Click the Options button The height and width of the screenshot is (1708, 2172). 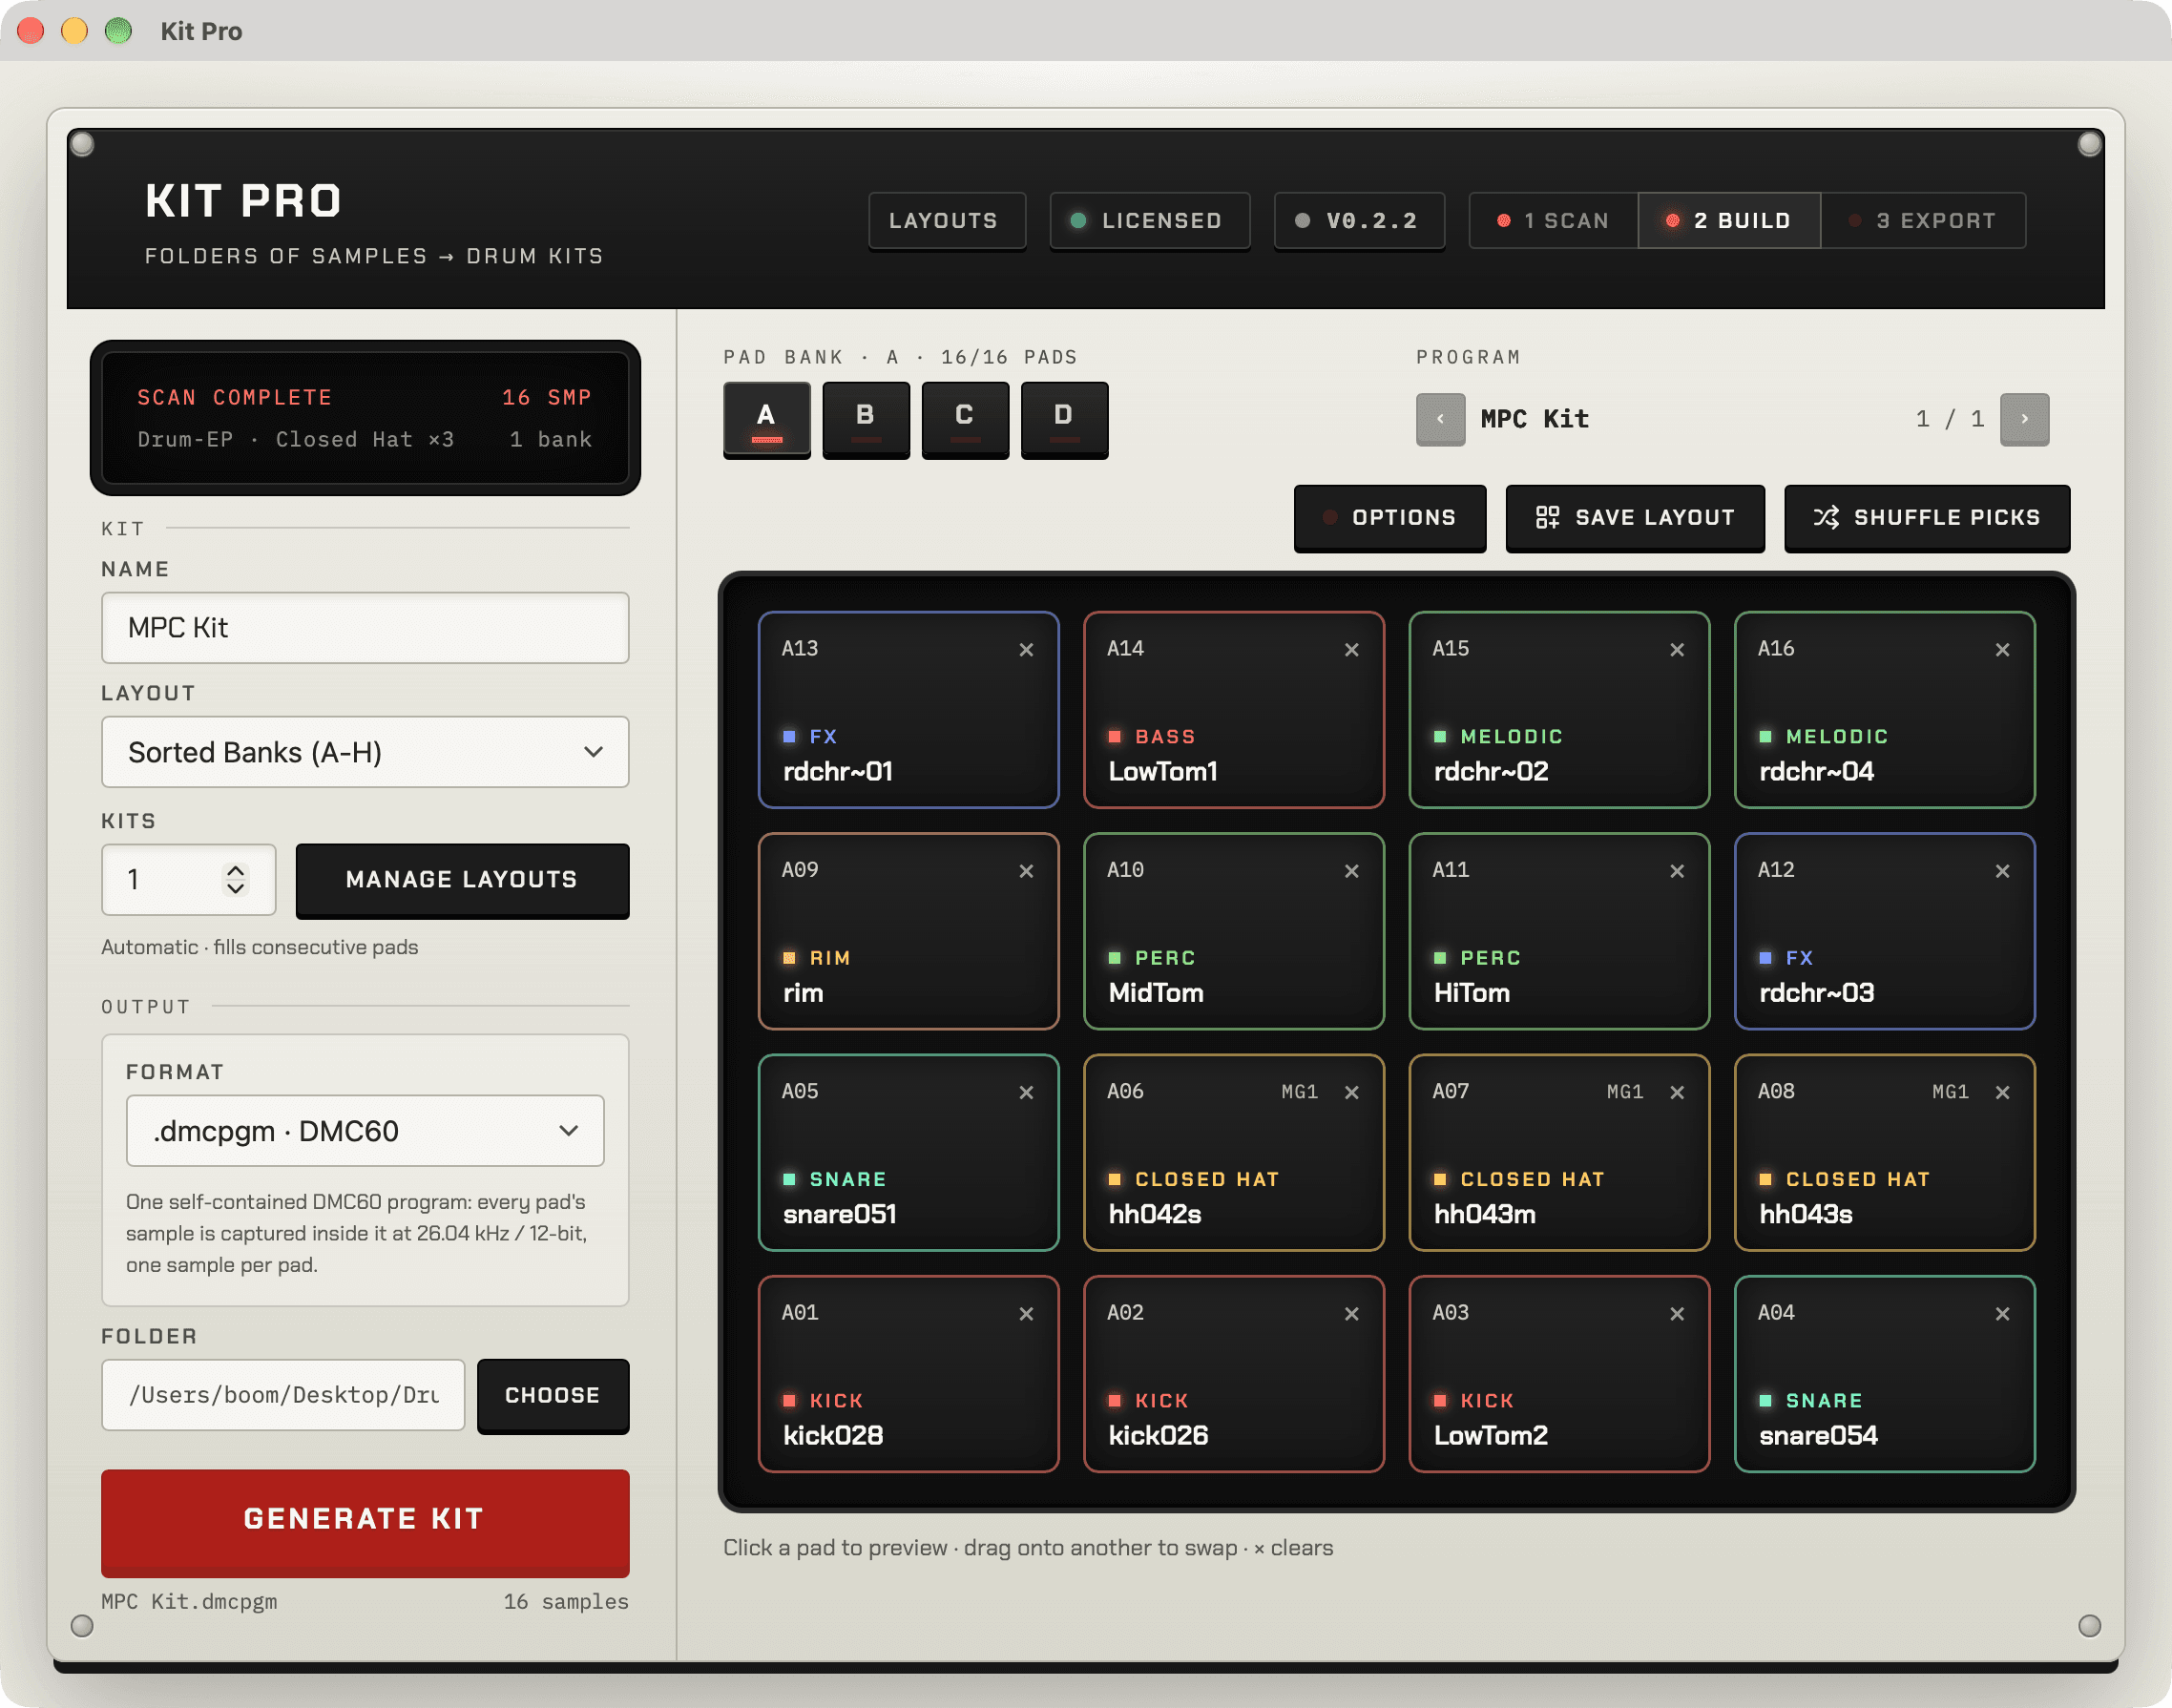1390,517
